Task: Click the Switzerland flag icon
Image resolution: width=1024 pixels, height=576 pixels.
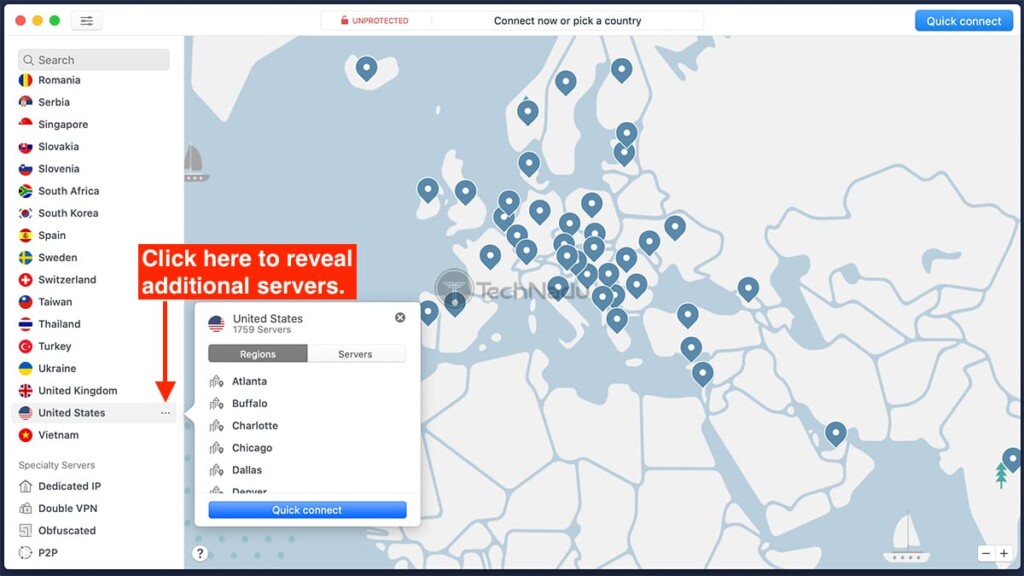Action: (25, 280)
